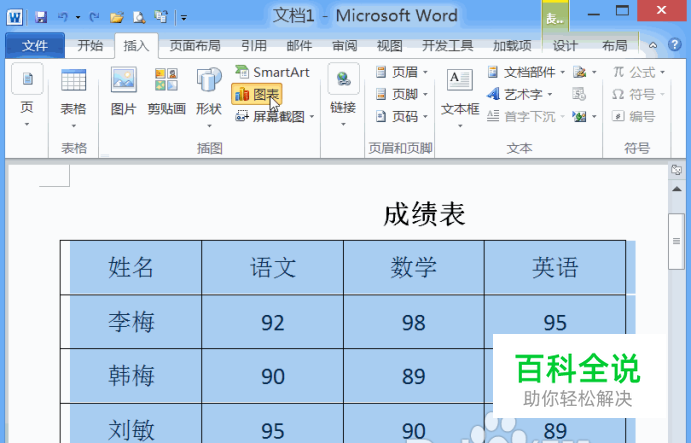
Task: Toggle the ruler icon above the scrollbar
Action: point(676,170)
